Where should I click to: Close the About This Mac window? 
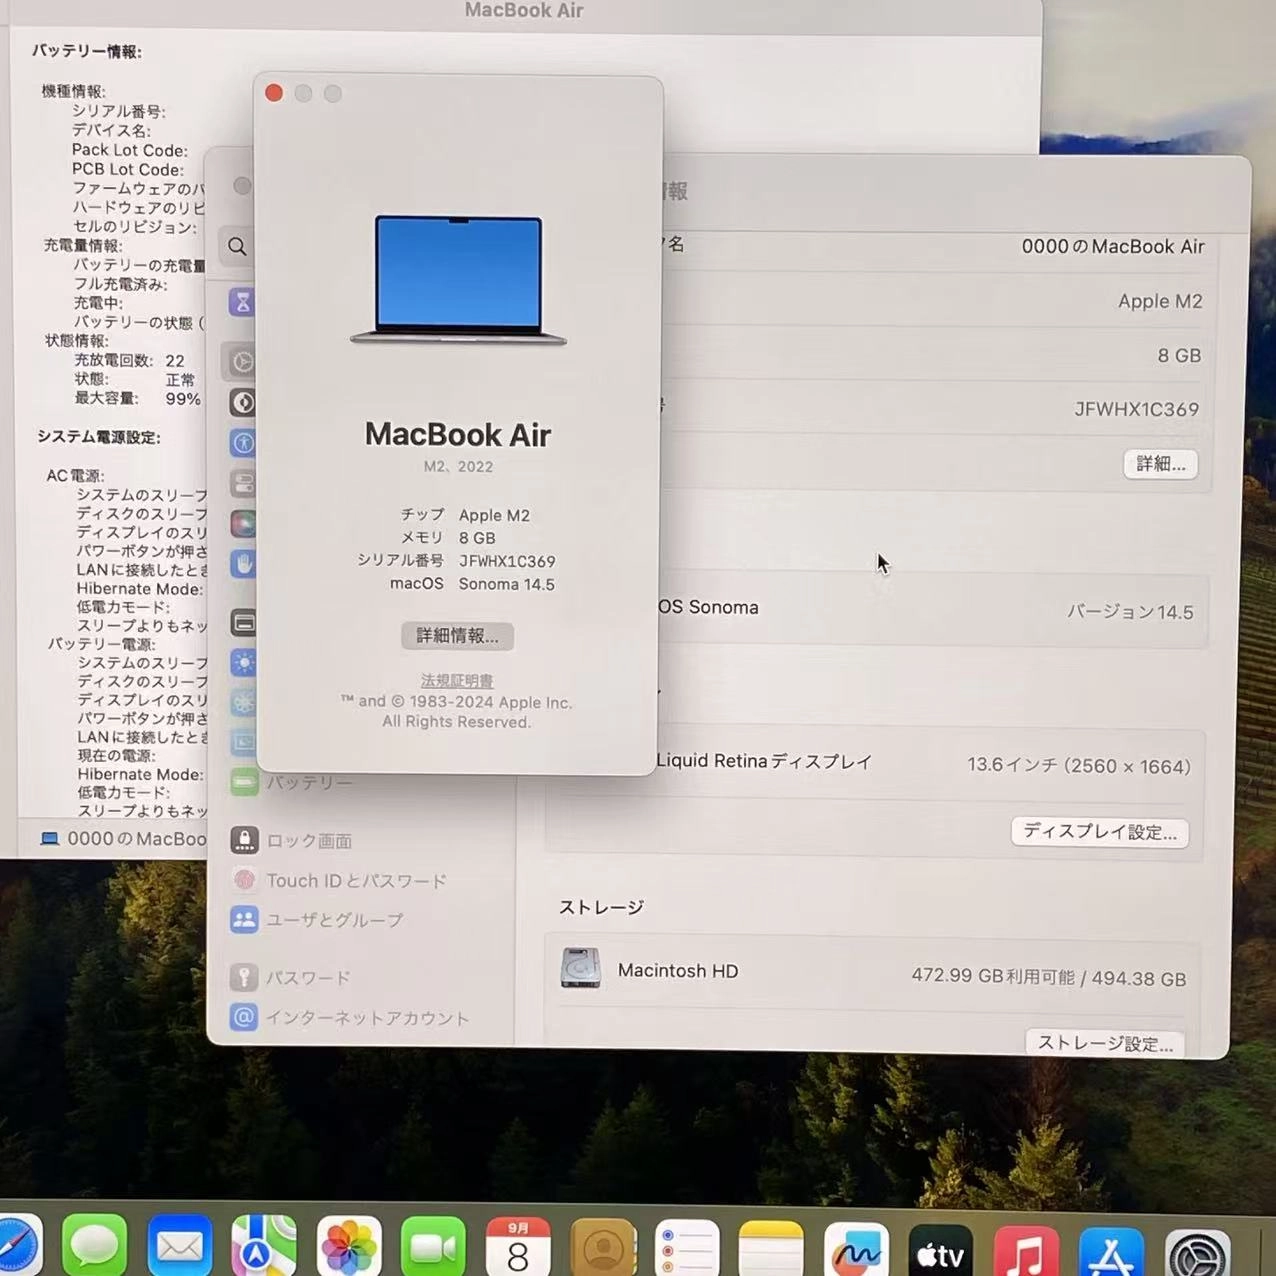tap(274, 93)
